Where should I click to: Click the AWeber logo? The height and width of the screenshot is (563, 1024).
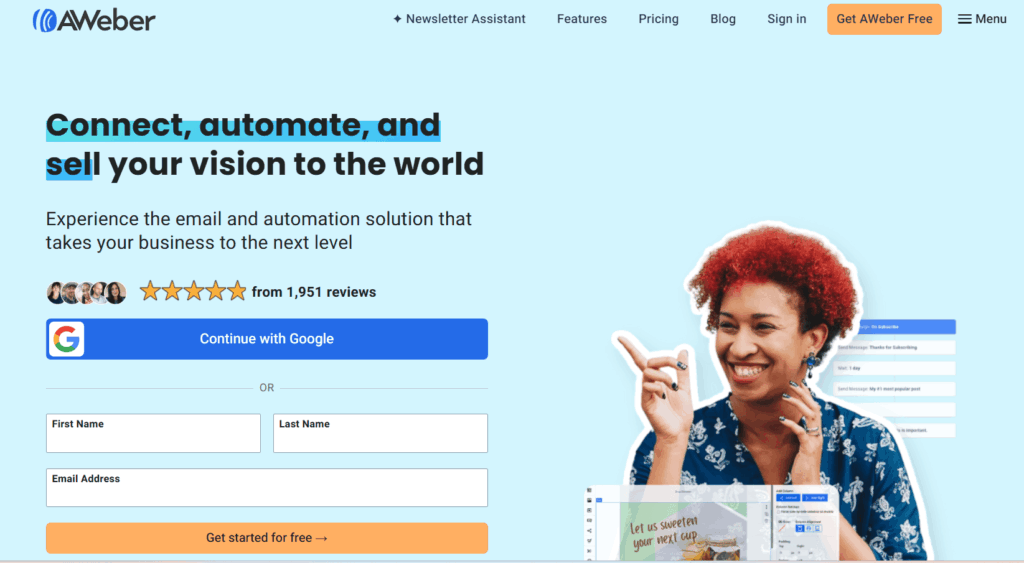[x=94, y=20]
